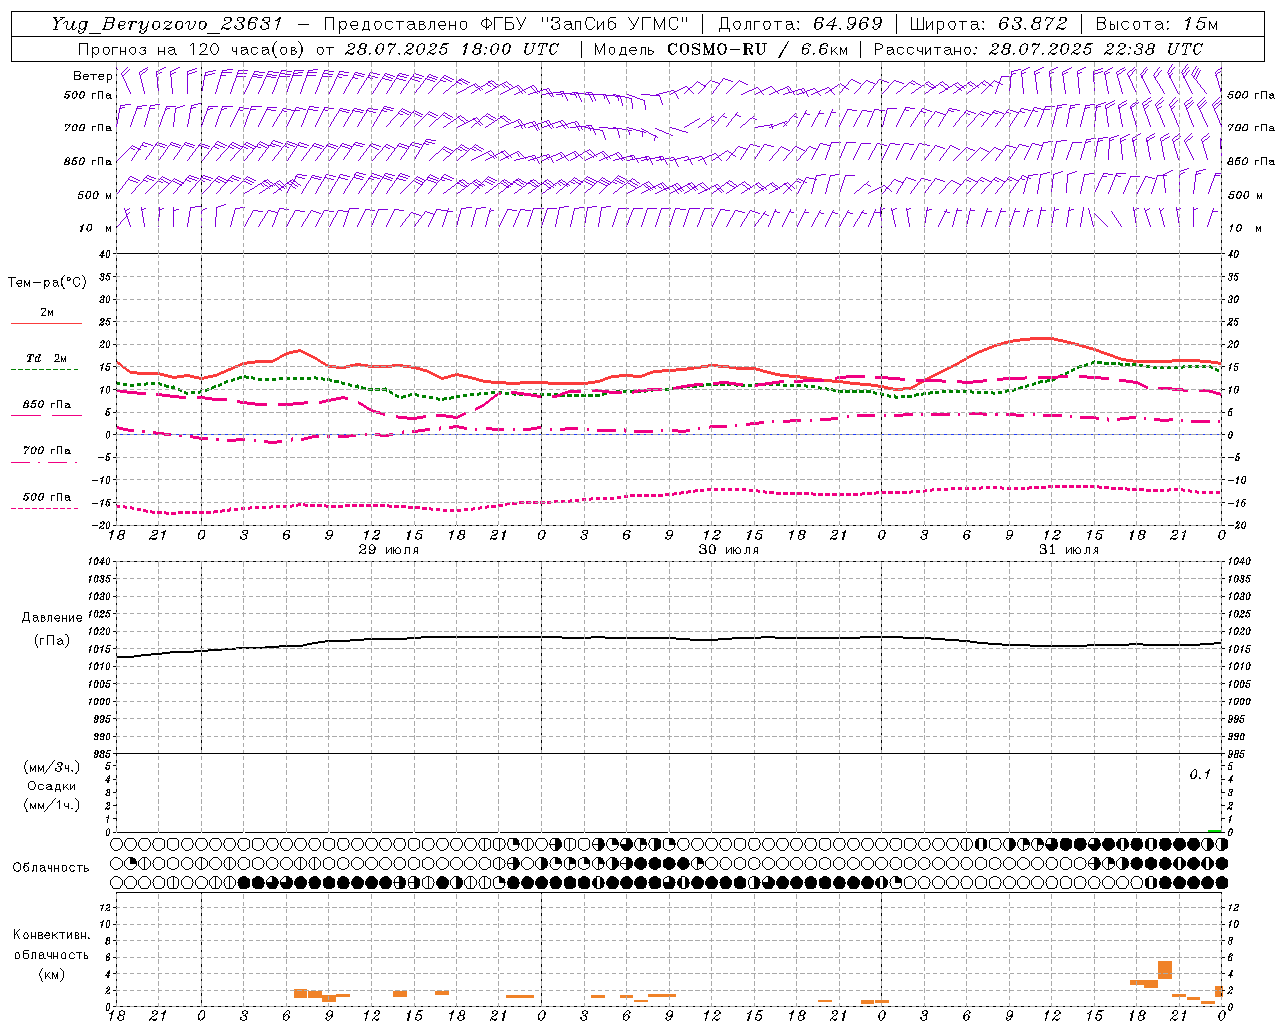This screenshot has width=1280, height=1024.
Task: Click the (гПа) pressure unit label
Action: click(x=52, y=640)
